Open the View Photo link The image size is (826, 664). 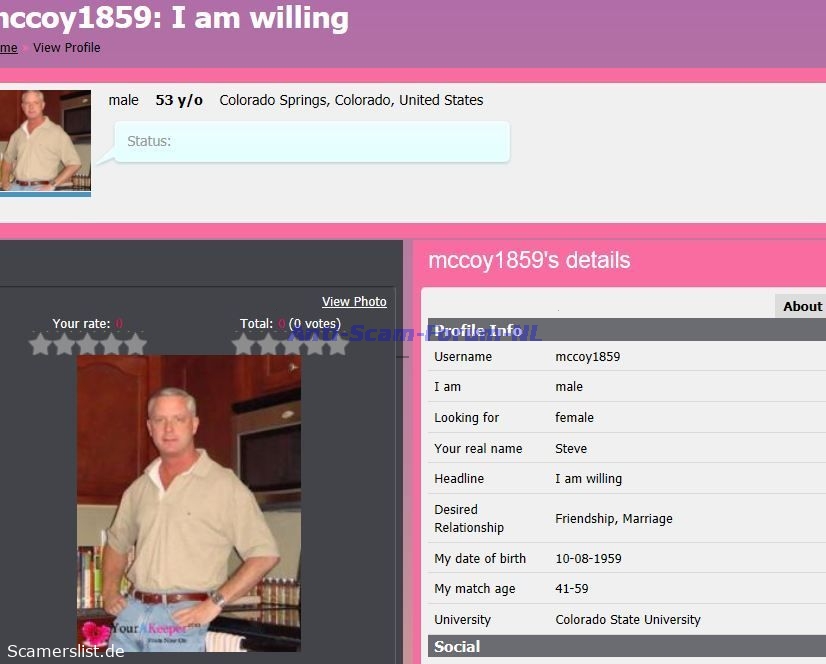354,301
